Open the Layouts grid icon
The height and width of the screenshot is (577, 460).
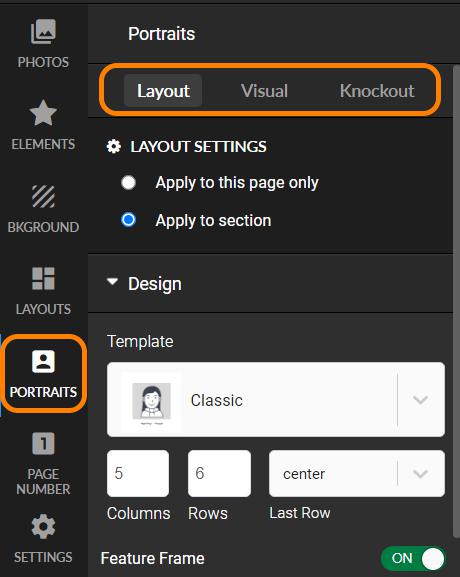coord(43,278)
